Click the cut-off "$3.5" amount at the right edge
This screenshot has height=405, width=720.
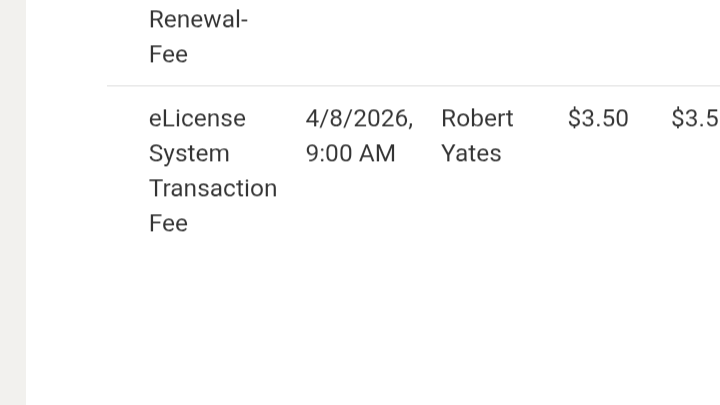[695, 118]
